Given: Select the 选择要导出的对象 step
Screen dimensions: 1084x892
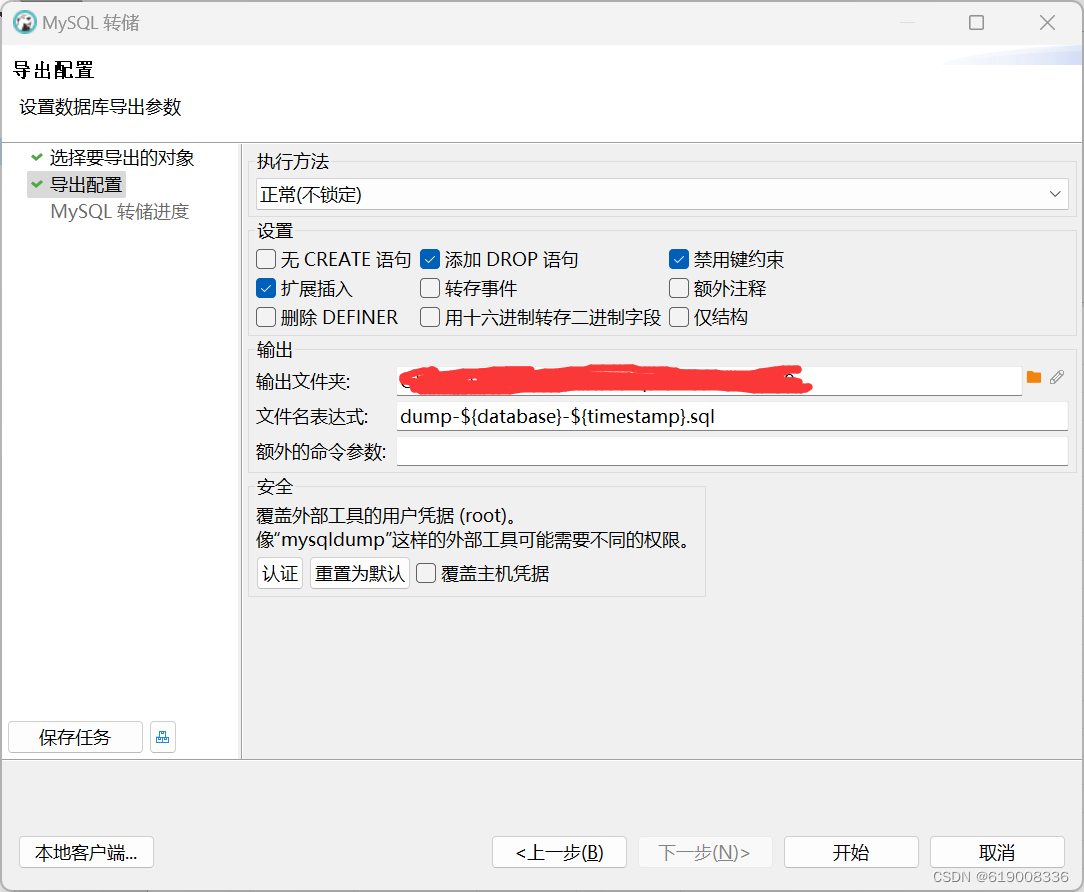Looking at the screenshot, I should [122, 158].
